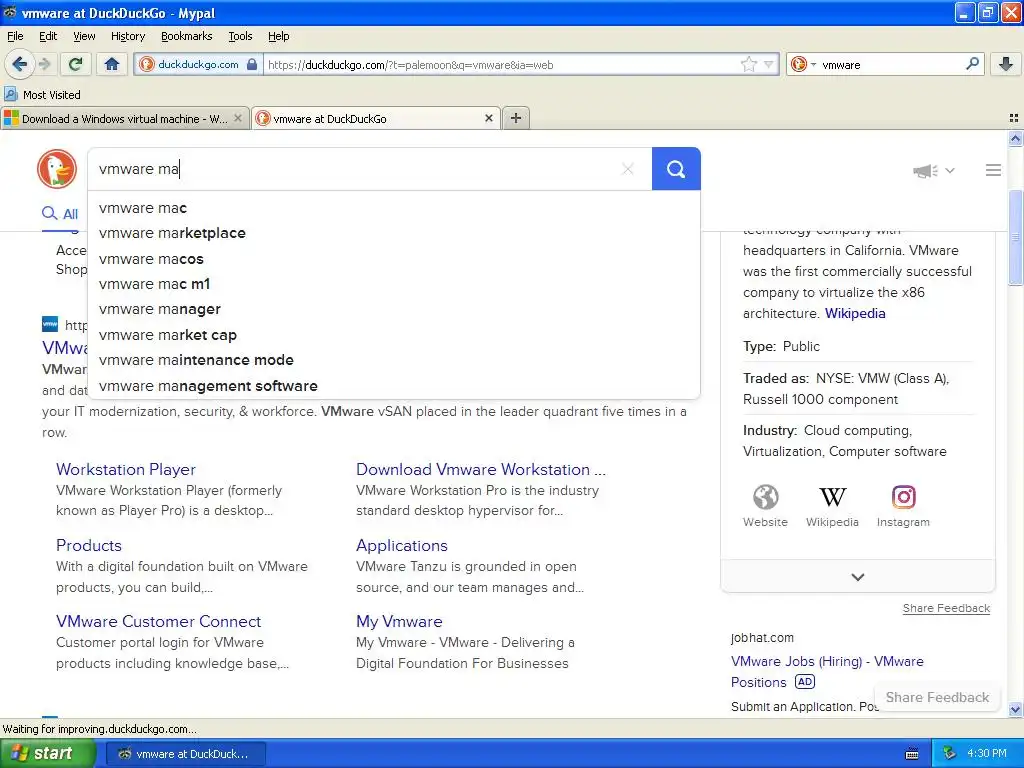
Task: Open the View menu
Action: pos(84,36)
